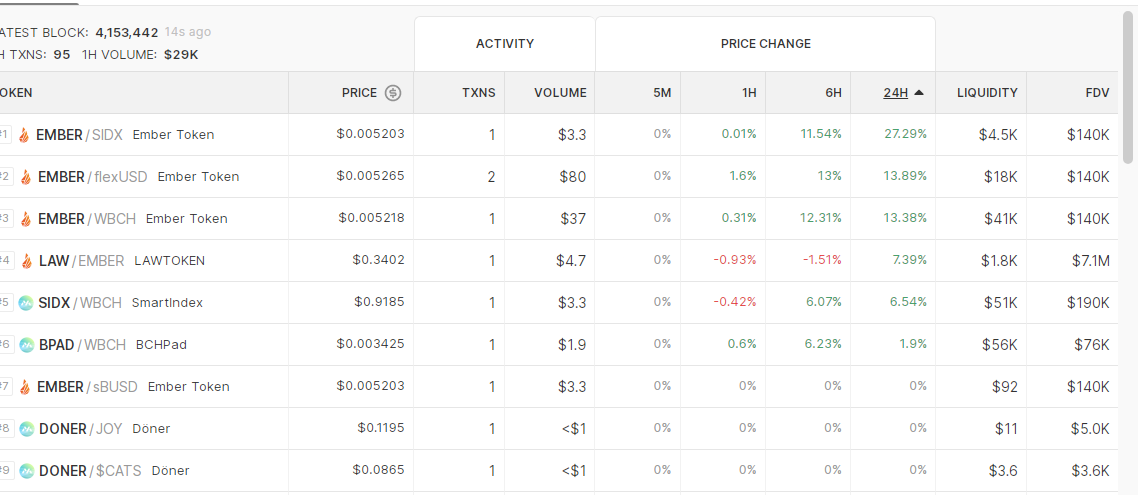Open the EMBER/WBCH pair row
1138x495 pixels.
pyautogui.click(x=559, y=218)
